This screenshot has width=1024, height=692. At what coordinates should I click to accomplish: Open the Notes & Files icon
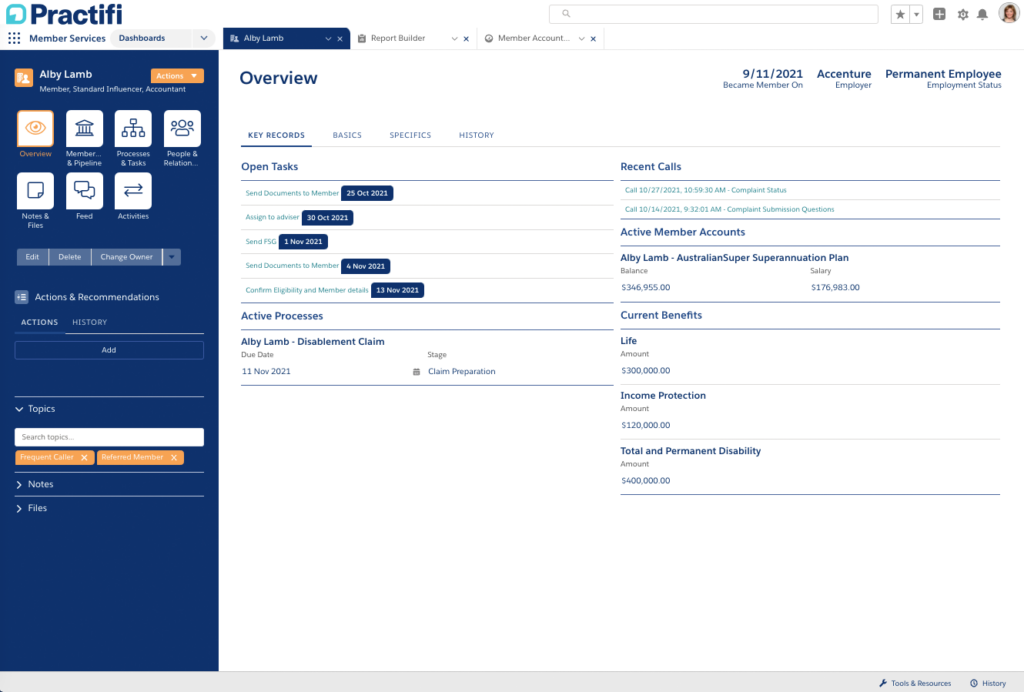35,191
